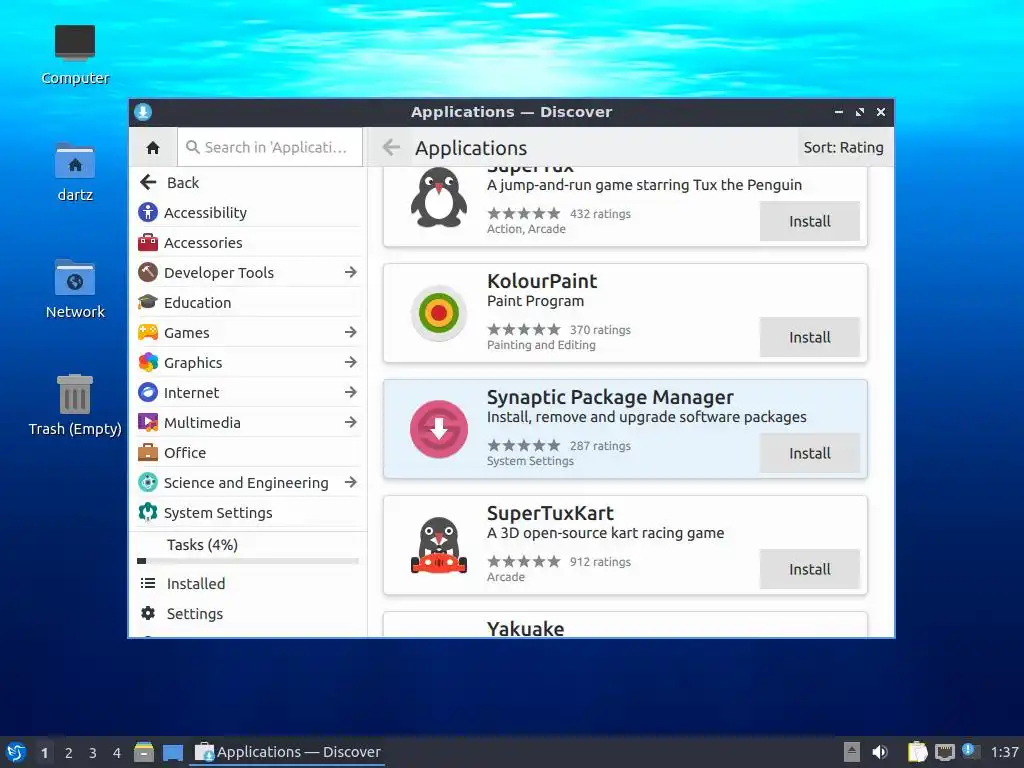Click the Education graduation cap icon
Image resolution: width=1024 pixels, height=768 pixels.
pyautogui.click(x=148, y=302)
